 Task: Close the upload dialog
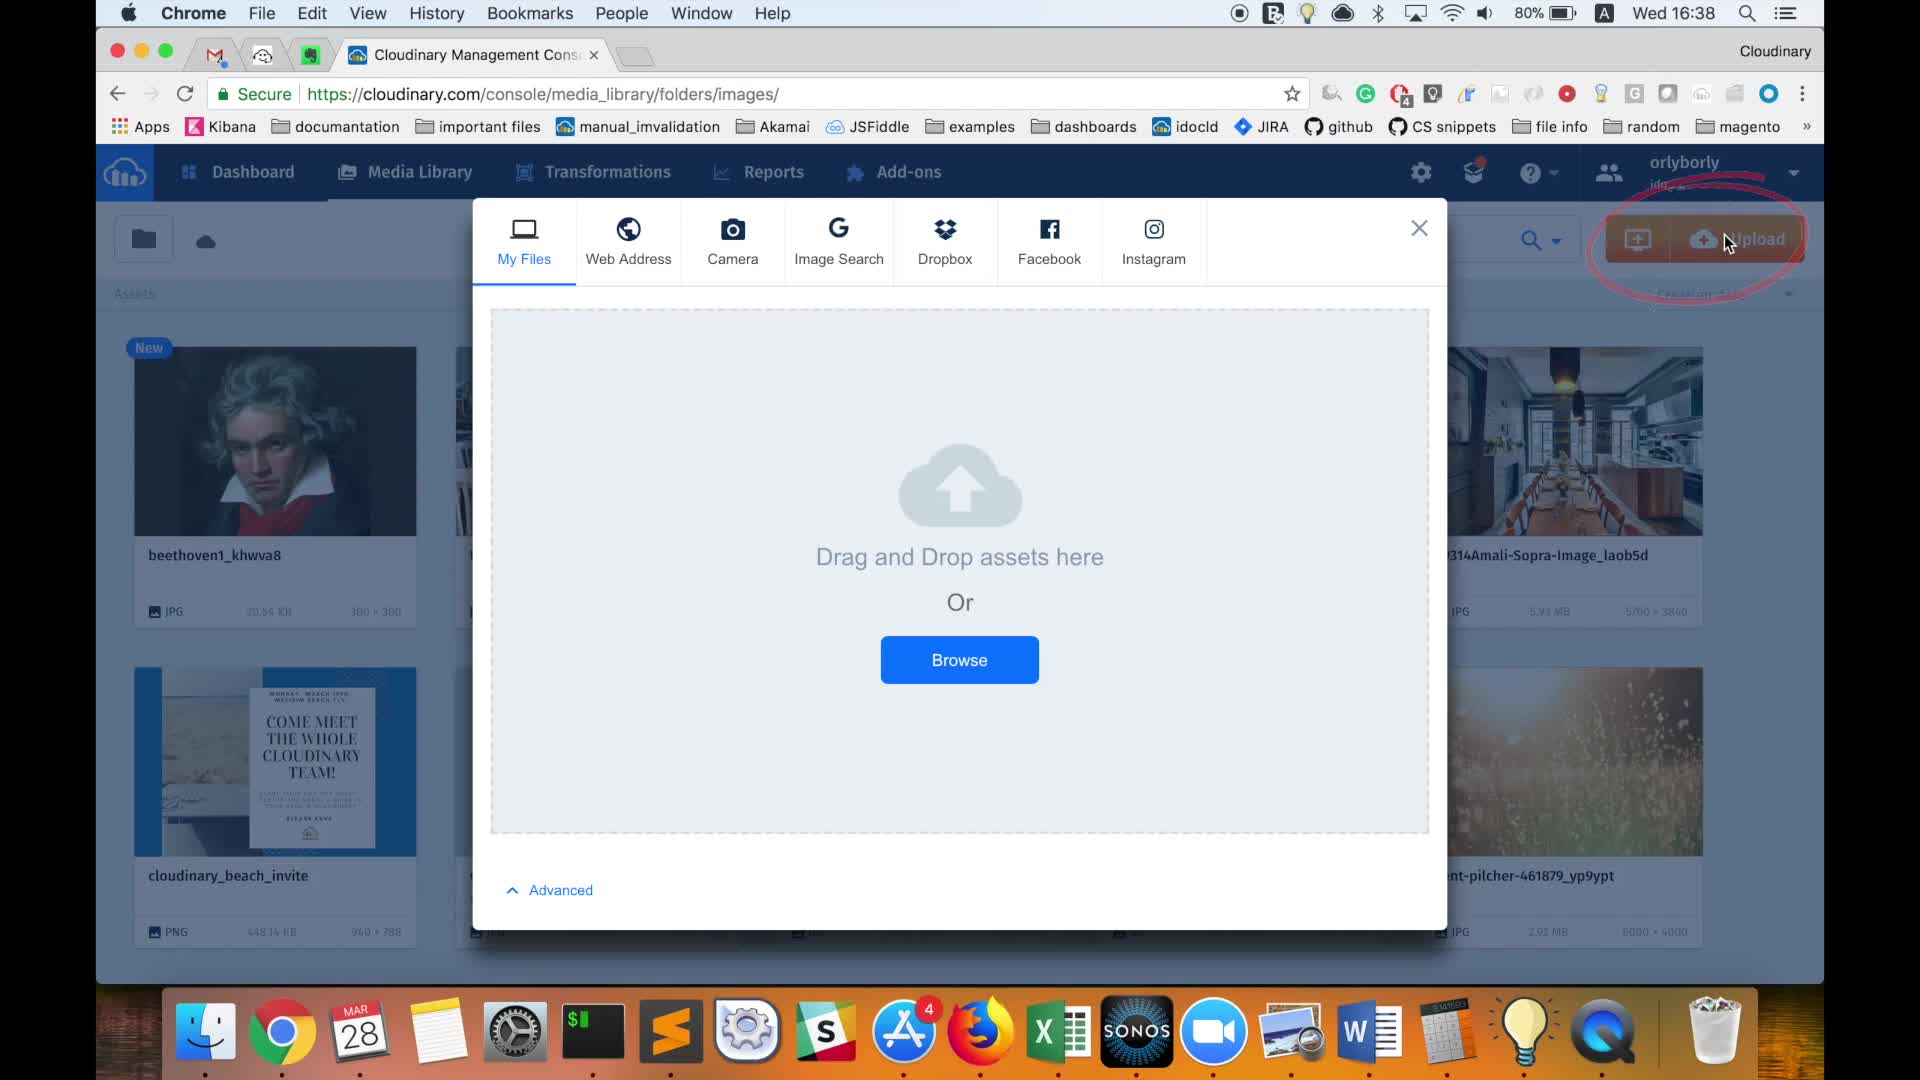pos(1418,228)
